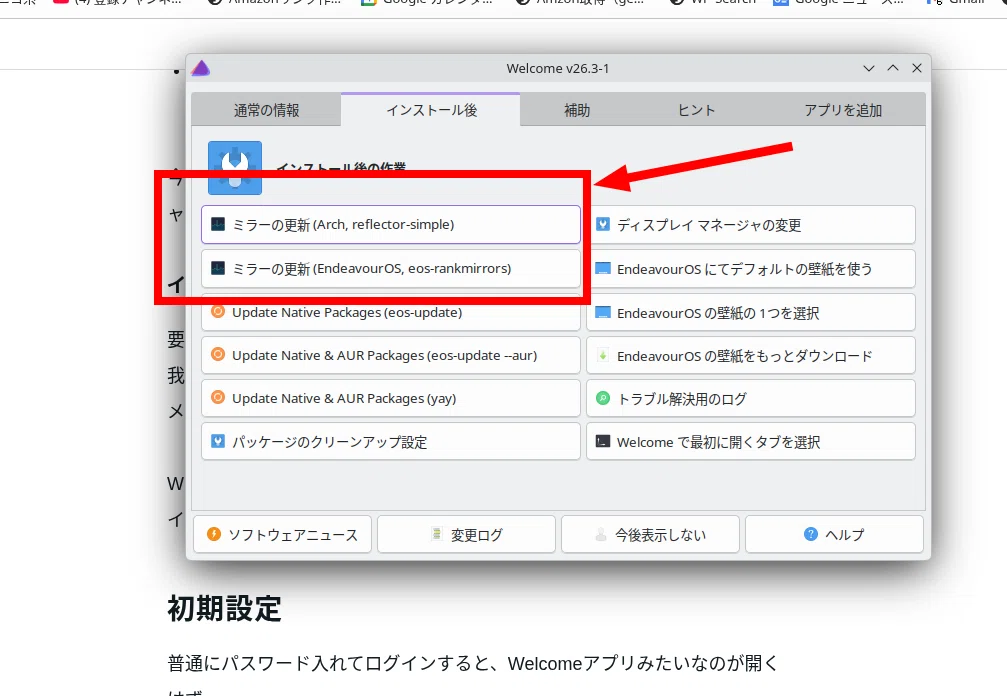Click the 初期設定 heading on the webpage
Screen dimensions: 1007x696
pyautogui.click(x=224, y=608)
